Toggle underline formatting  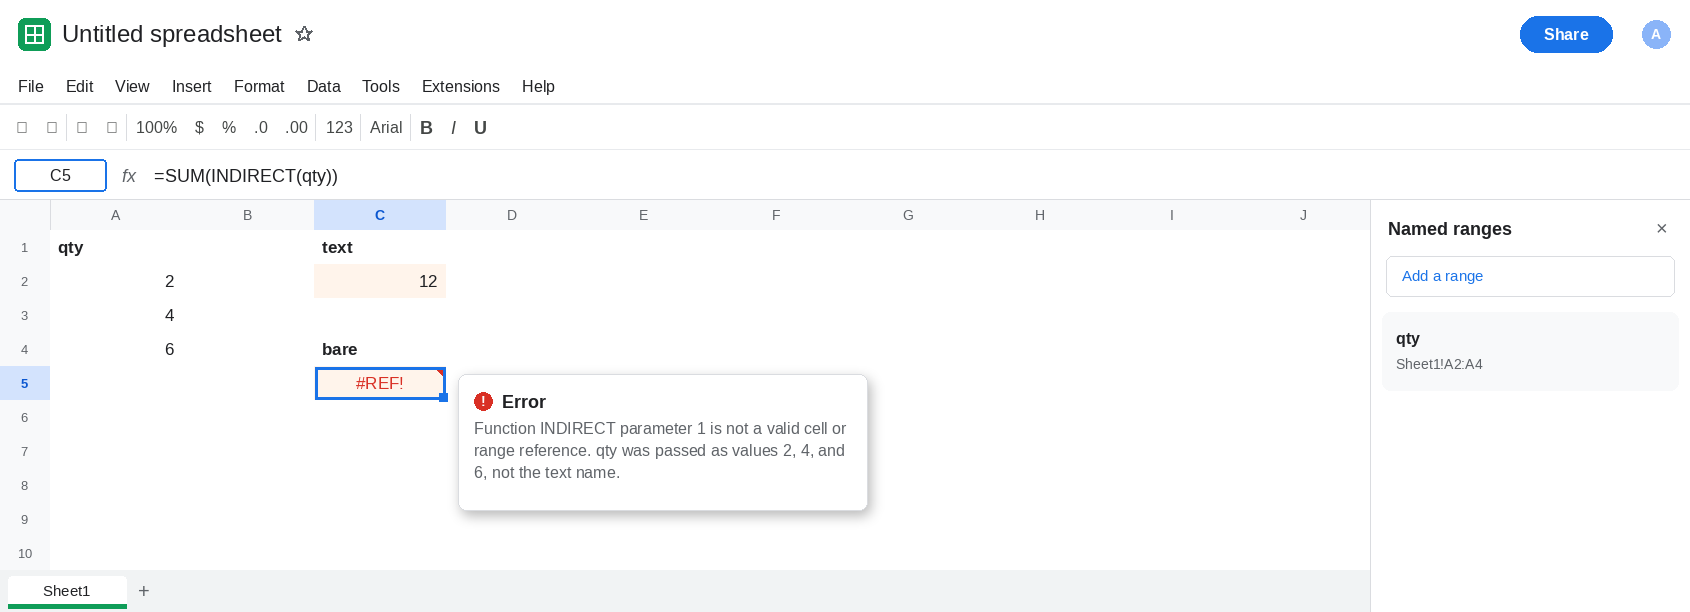[480, 128]
